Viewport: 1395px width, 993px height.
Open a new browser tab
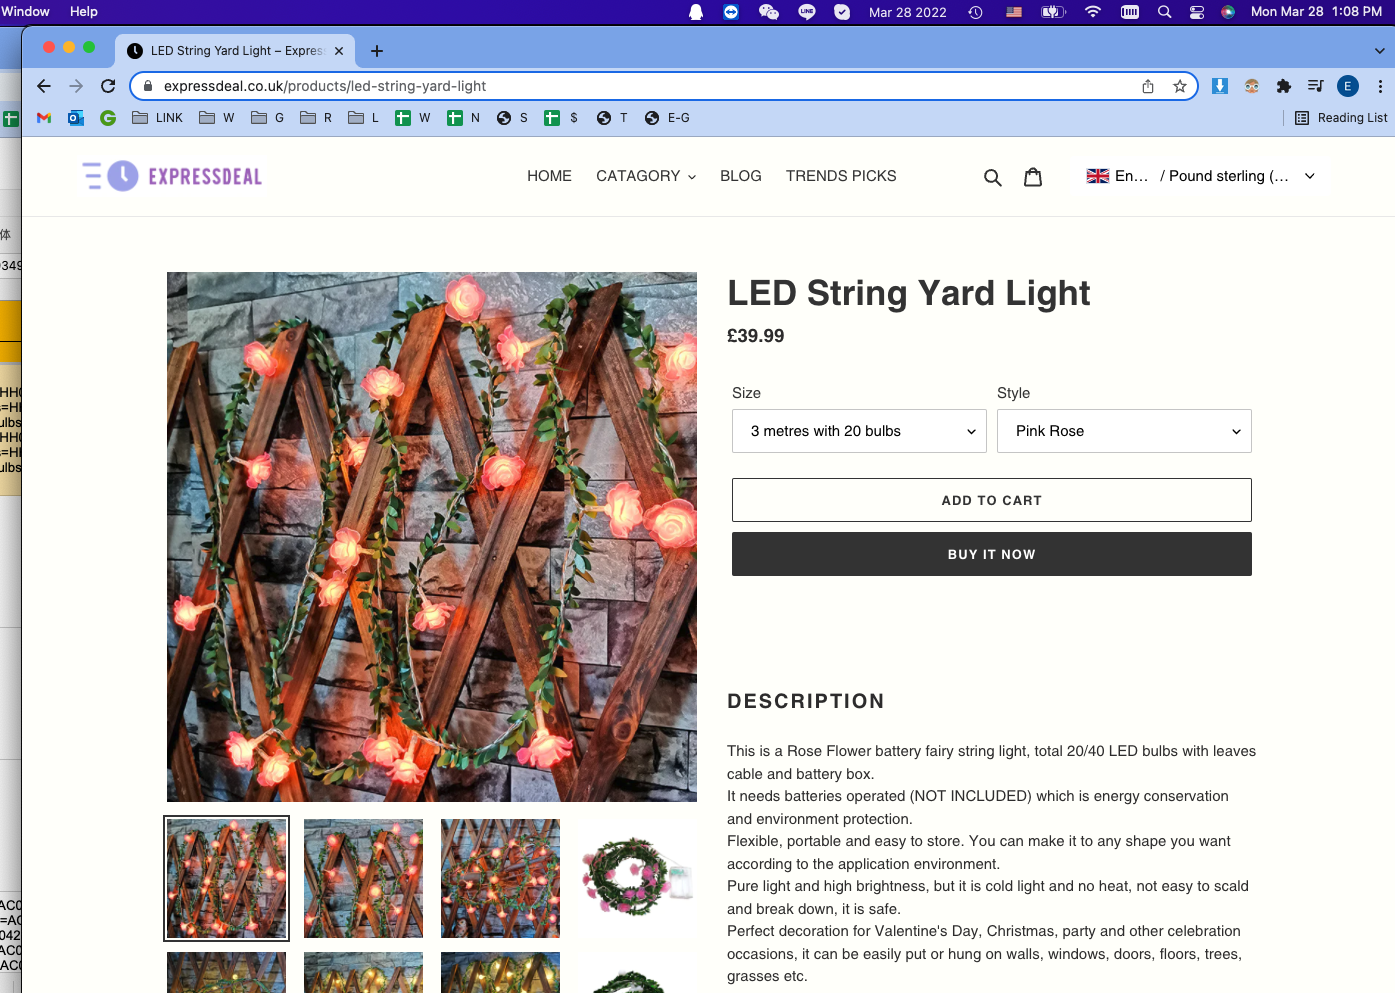377,51
